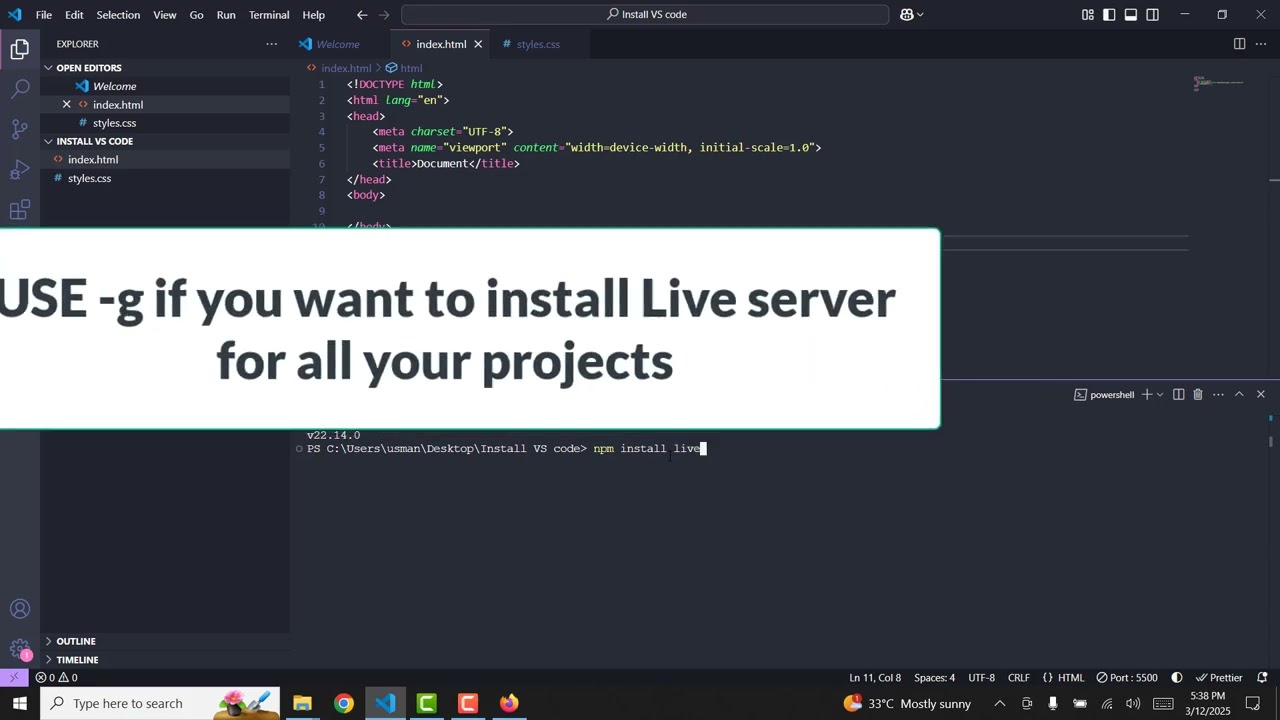Split the terminal
The width and height of the screenshot is (1280, 720).
tap(1178, 395)
